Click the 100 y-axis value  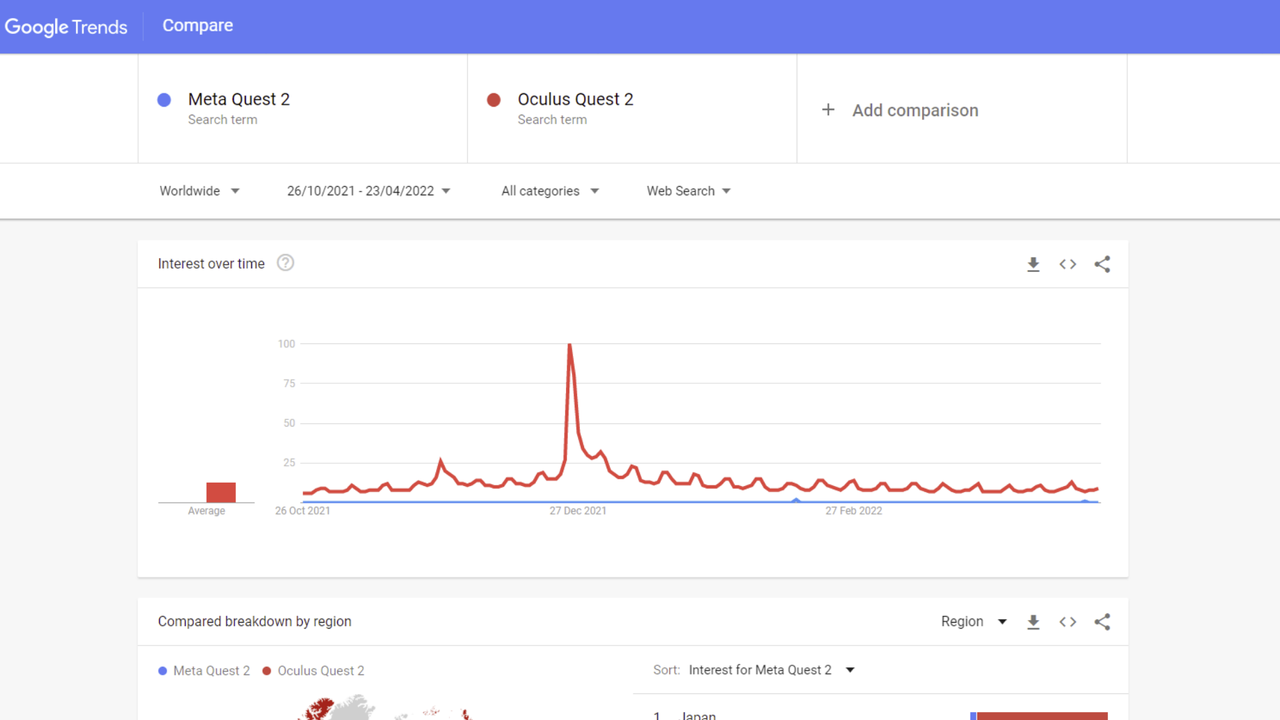(287, 344)
